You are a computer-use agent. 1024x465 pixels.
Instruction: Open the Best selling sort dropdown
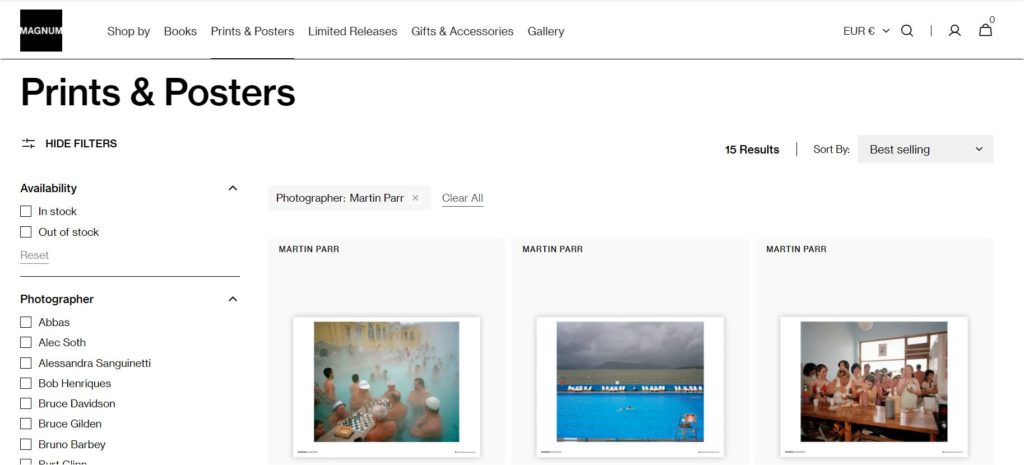[x=925, y=149]
